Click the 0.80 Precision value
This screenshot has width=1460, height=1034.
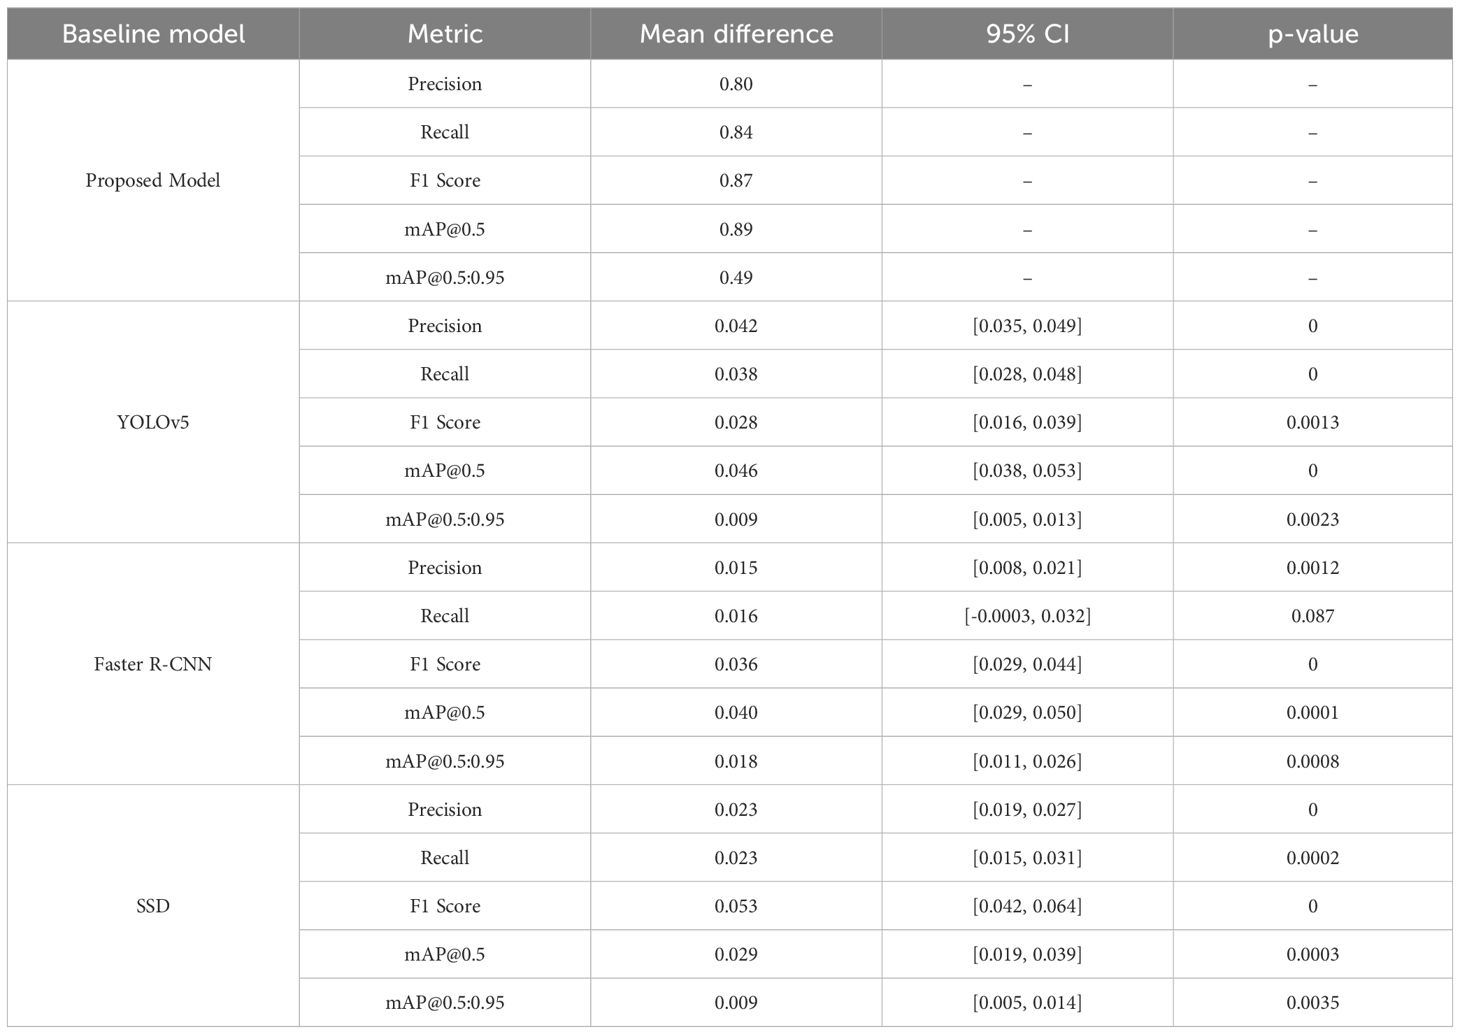point(736,84)
